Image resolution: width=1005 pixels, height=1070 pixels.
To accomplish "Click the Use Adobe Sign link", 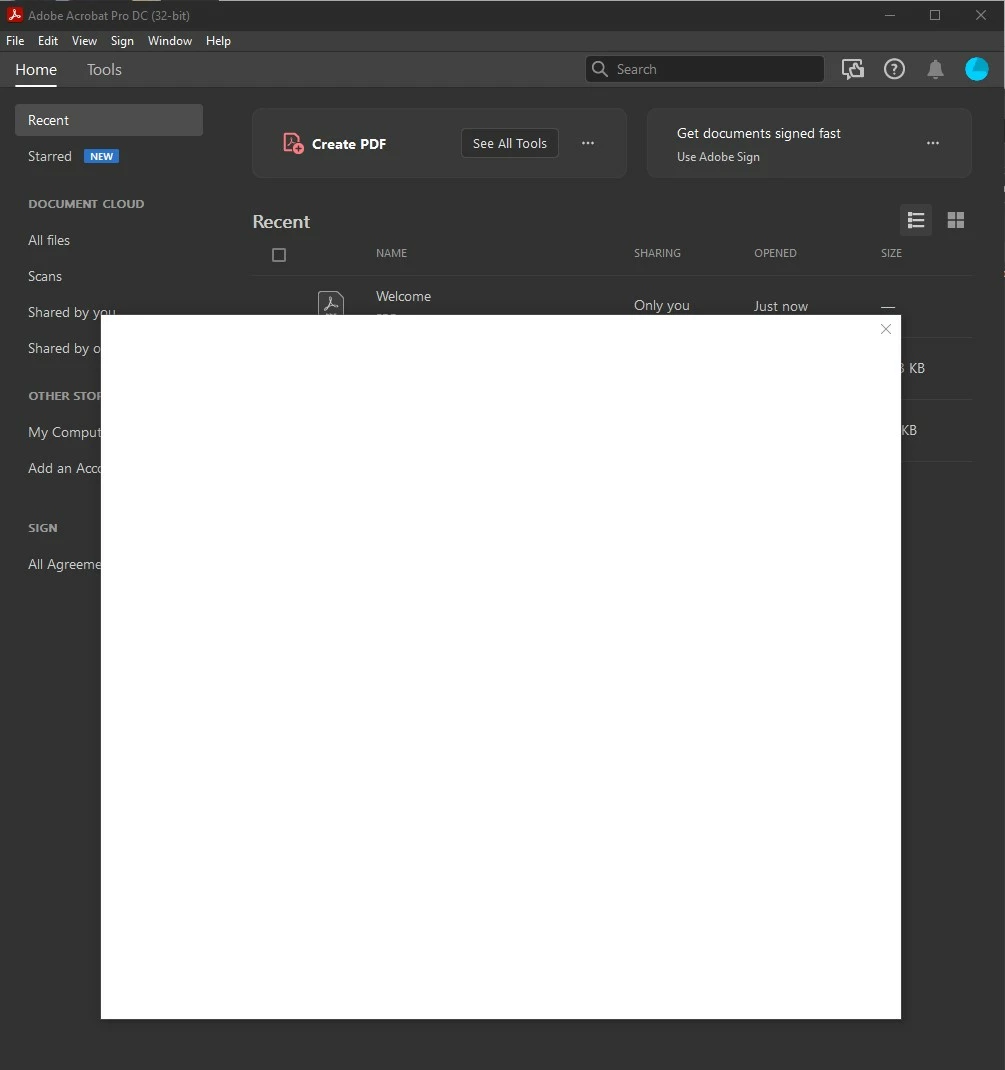I will 718,157.
